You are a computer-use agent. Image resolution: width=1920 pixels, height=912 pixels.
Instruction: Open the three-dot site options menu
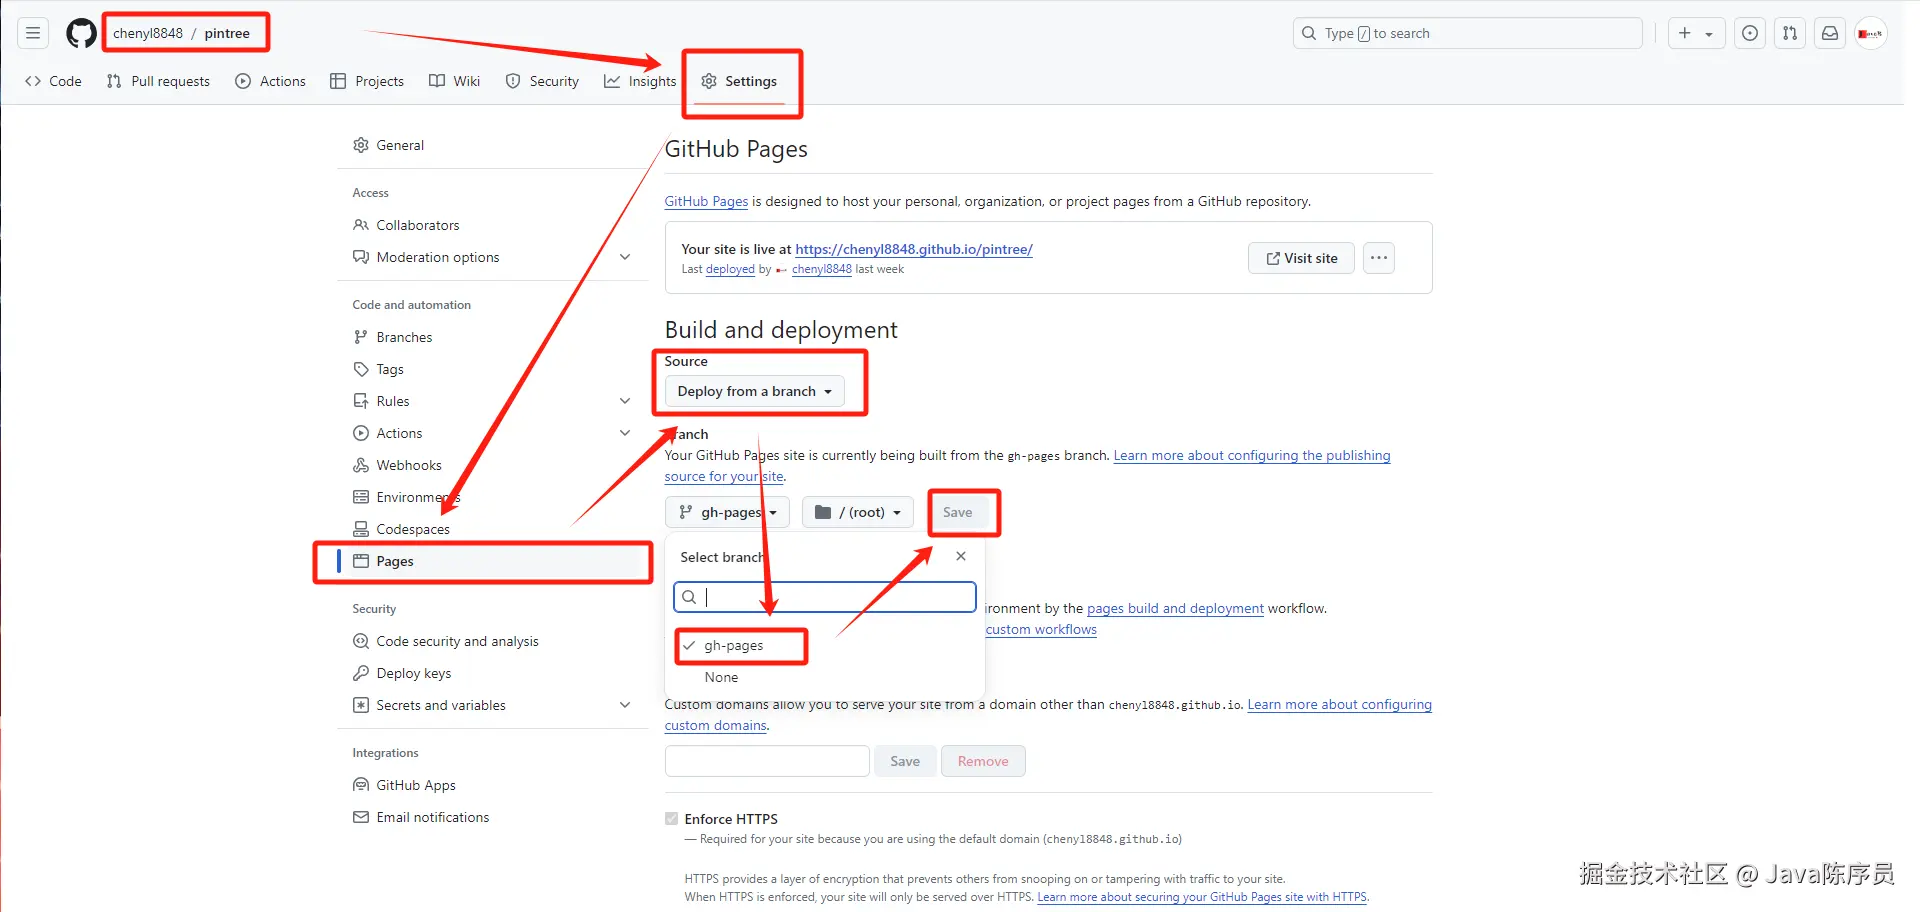point(1379,258)
